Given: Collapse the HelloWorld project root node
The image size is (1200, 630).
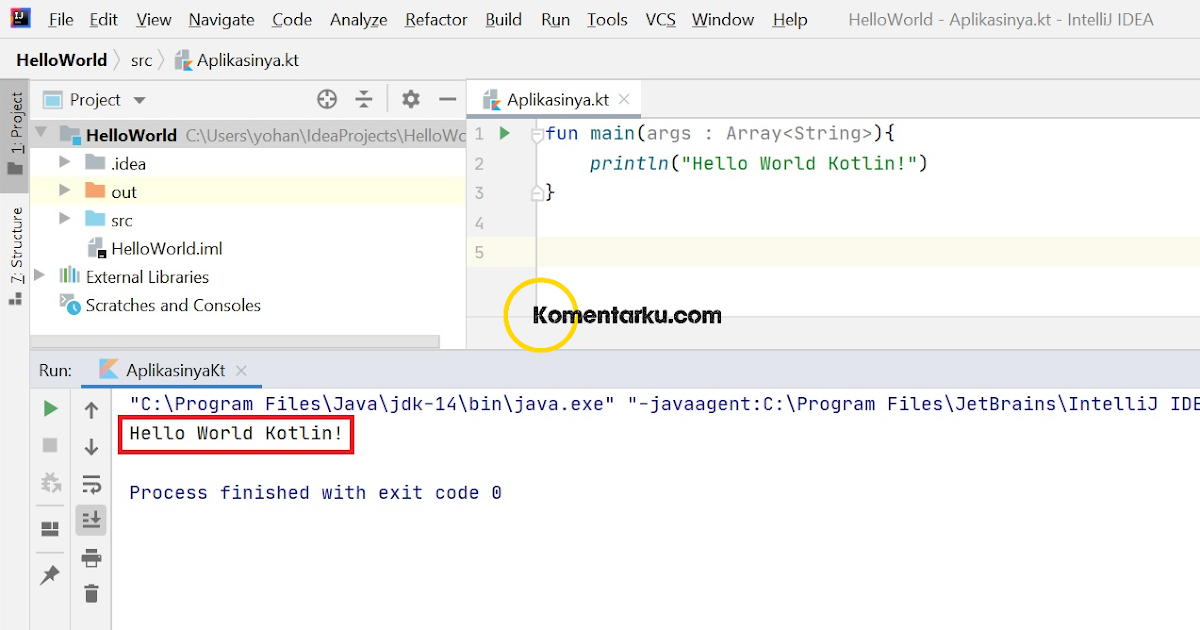Looking at the screenshot, I should pyautogui.click(x=41, y=134).
